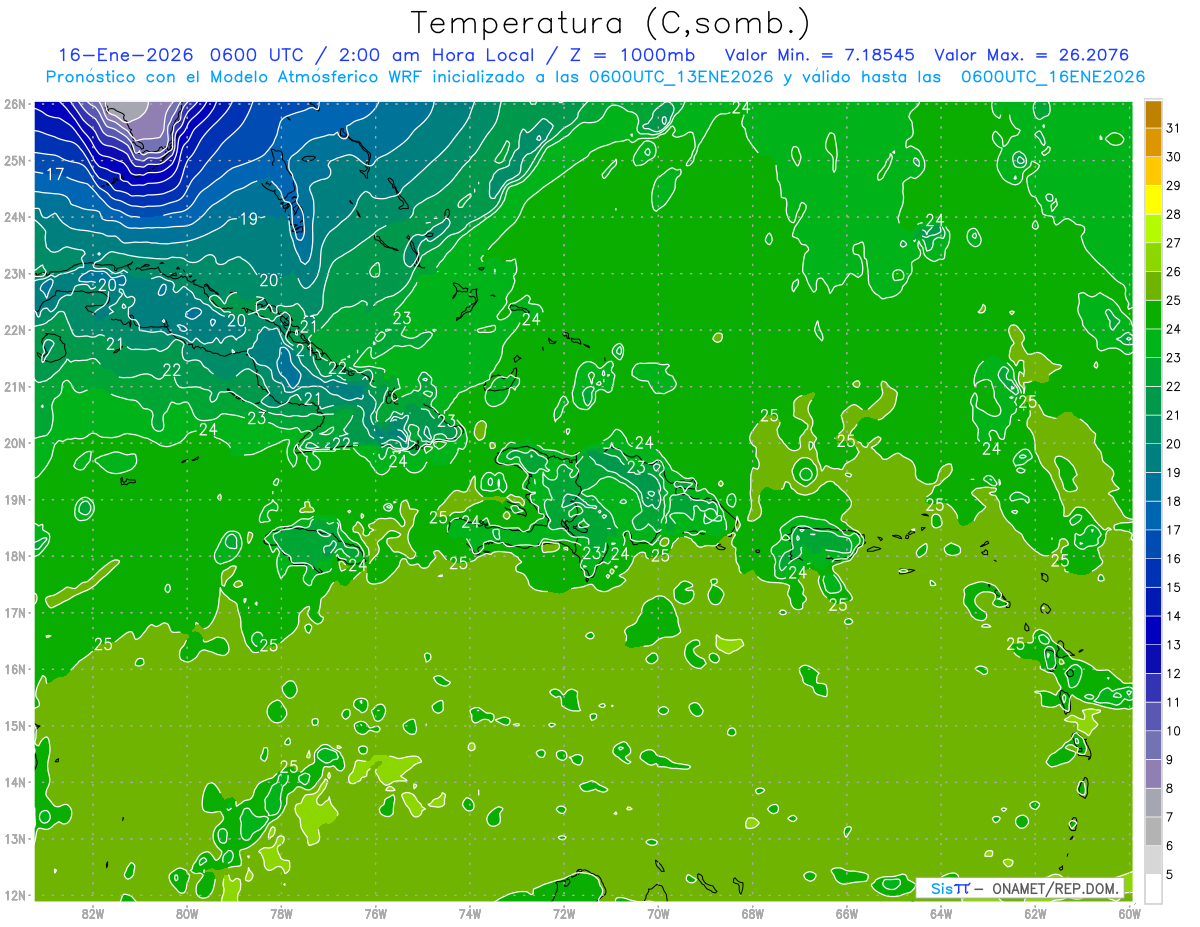
Task: Click the color scale label '28'
Action: 1174,214
